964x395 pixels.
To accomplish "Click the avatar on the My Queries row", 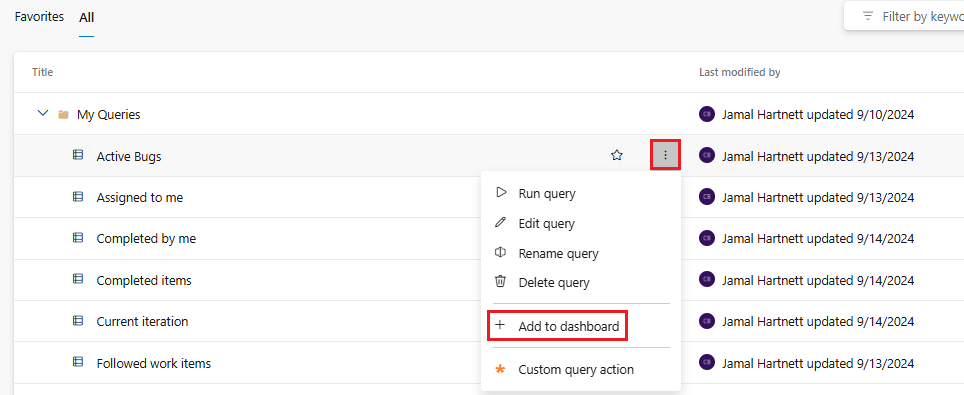I will click(707, 114).
